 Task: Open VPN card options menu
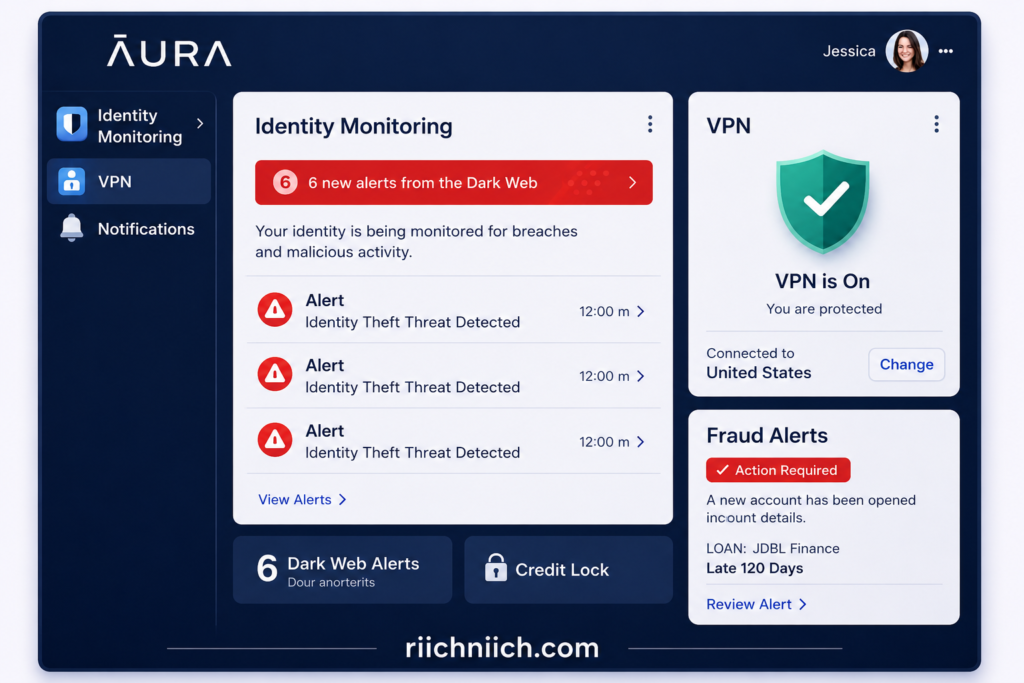click(936, 124)
